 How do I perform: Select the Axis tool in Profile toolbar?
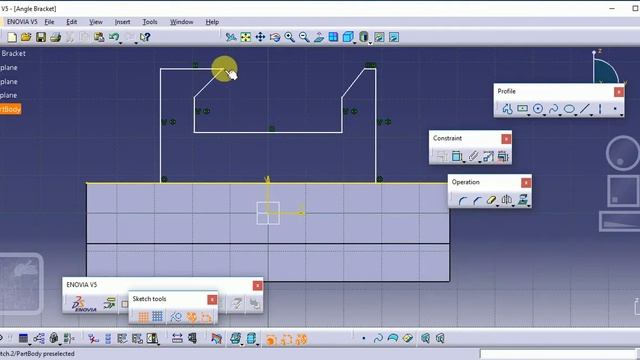(x=600, y=109)
